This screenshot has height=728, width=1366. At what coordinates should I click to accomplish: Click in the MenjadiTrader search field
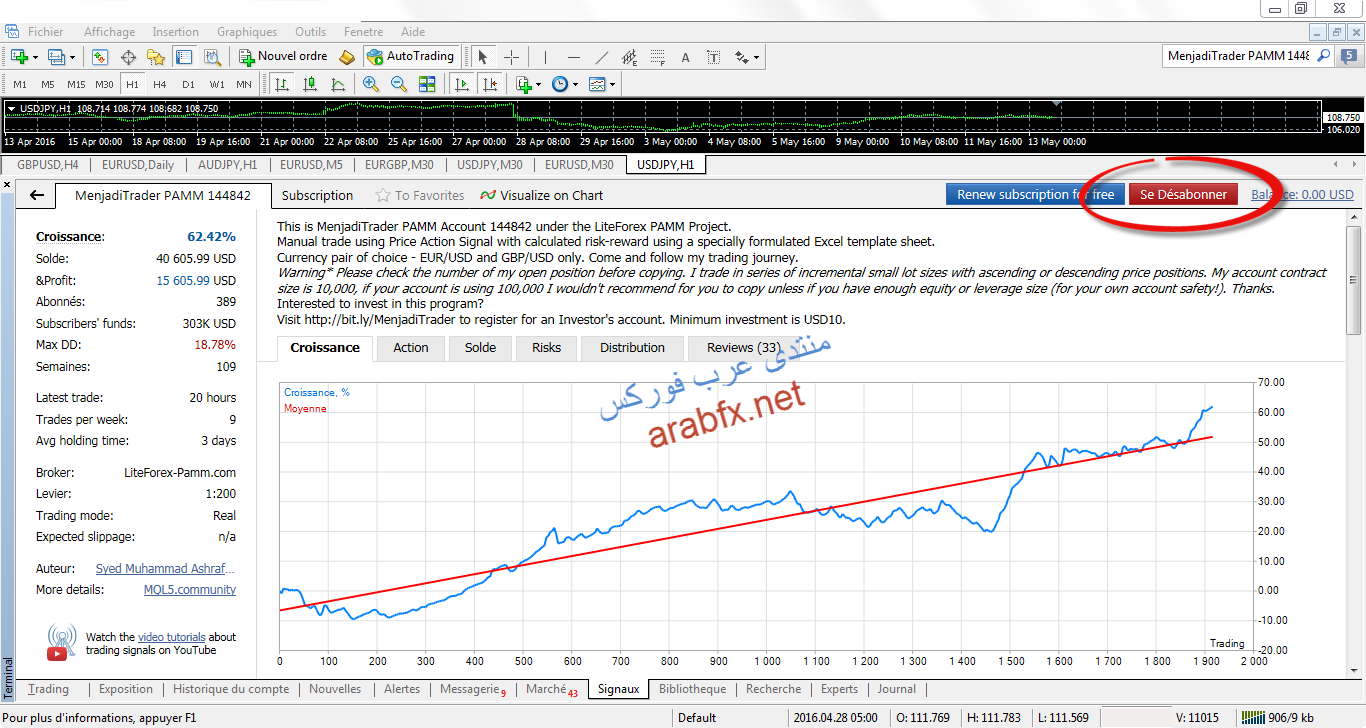(1238, 57)
